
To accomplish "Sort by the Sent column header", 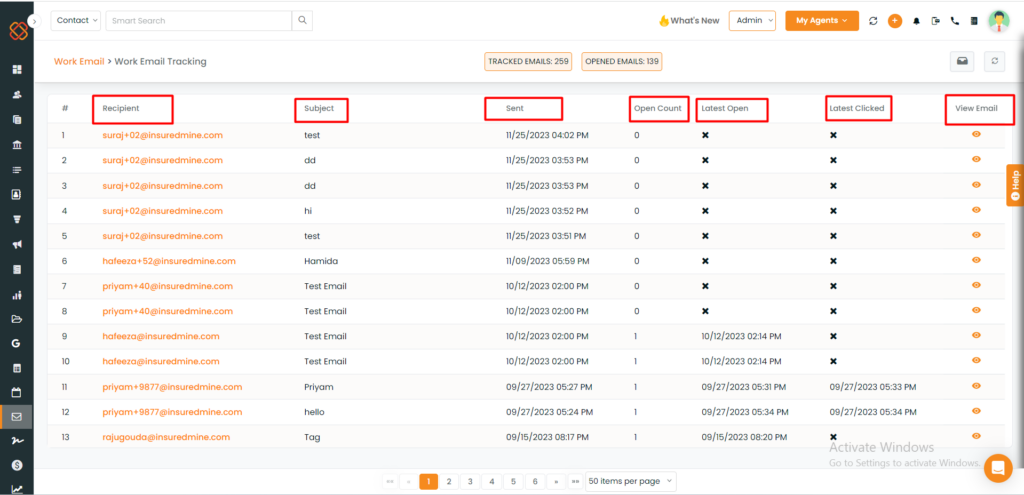I will pos(515,108).
